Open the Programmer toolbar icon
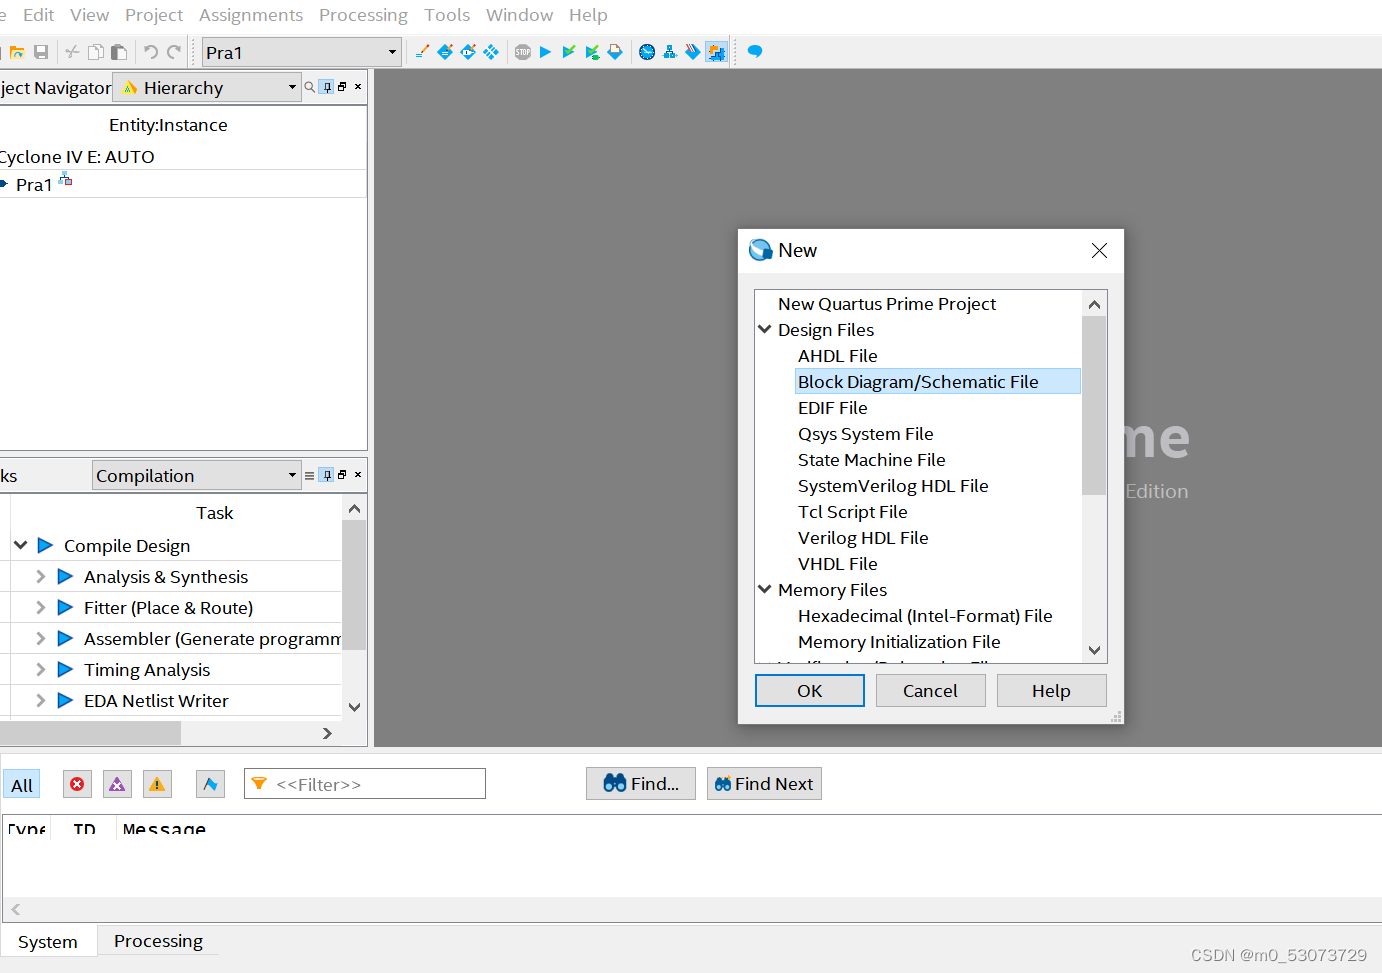This screenshot has width=1382, height=973. click(x=693, y=52)
